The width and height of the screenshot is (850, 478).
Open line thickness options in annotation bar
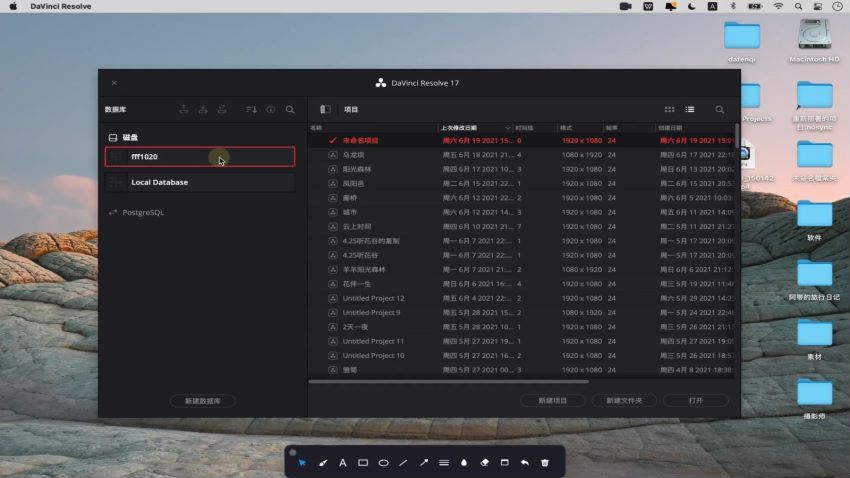444,463
